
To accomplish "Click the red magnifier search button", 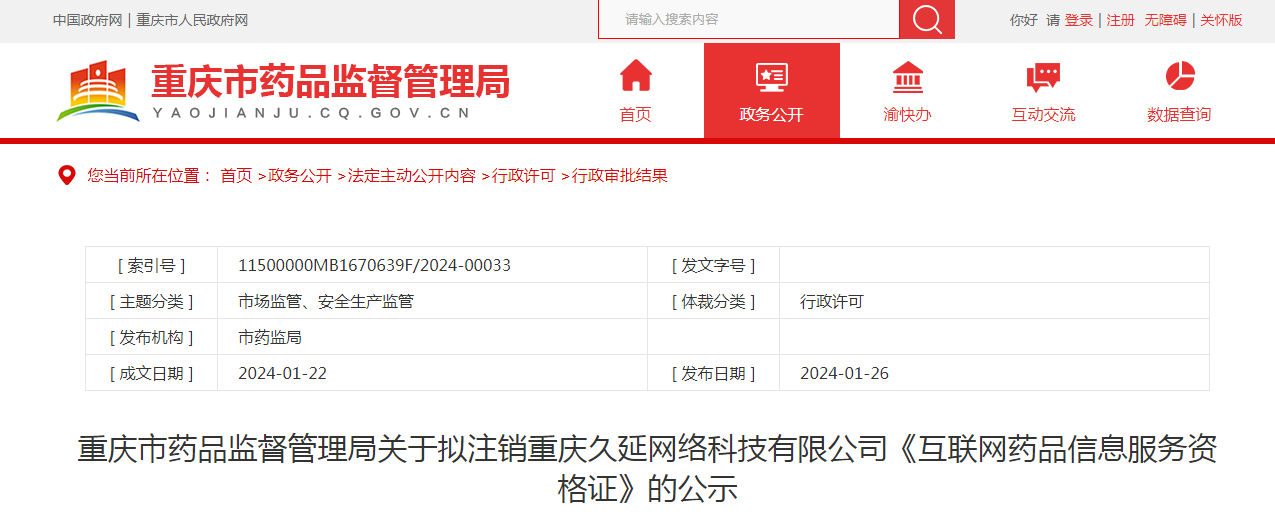I will [927, 19].
